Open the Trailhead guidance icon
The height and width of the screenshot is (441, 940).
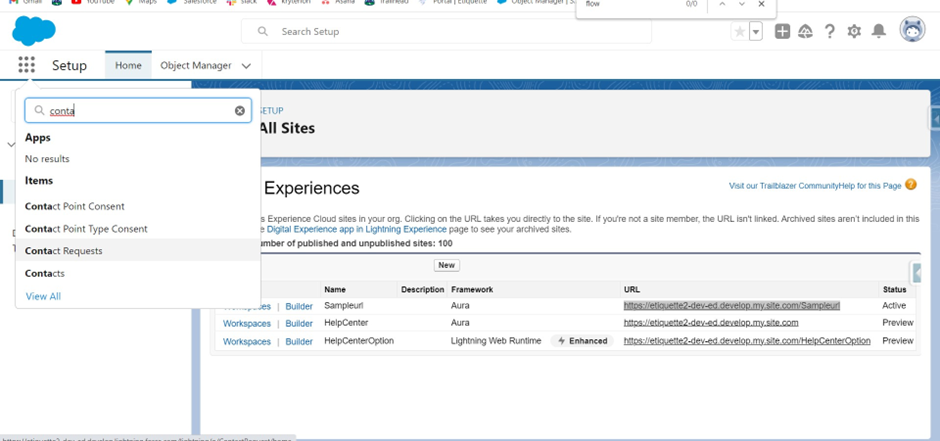tap(806, 32)
